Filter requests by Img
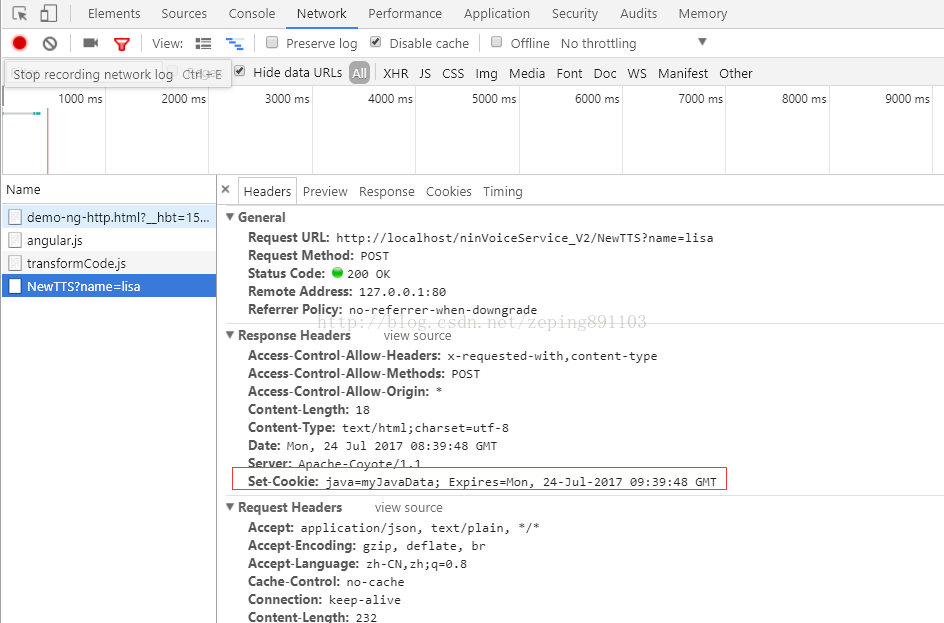 pyautogui.click(x=486, y=73)
